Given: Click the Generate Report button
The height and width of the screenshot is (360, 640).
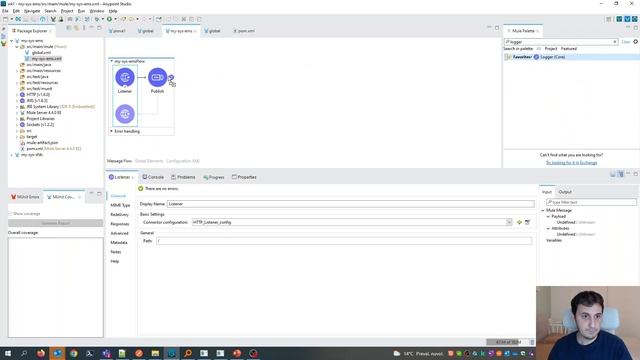Looking at the screenshot, I should coord(56,223).
